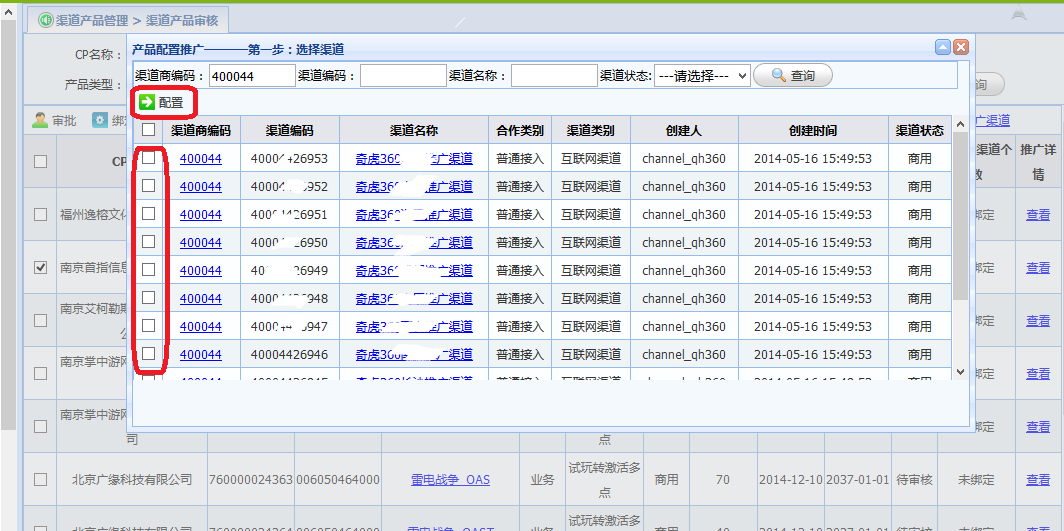Screen dimensions: 1064x531
Task: Click the dialog table scrollbar down arrow
Action: click(x=960, y=372)
